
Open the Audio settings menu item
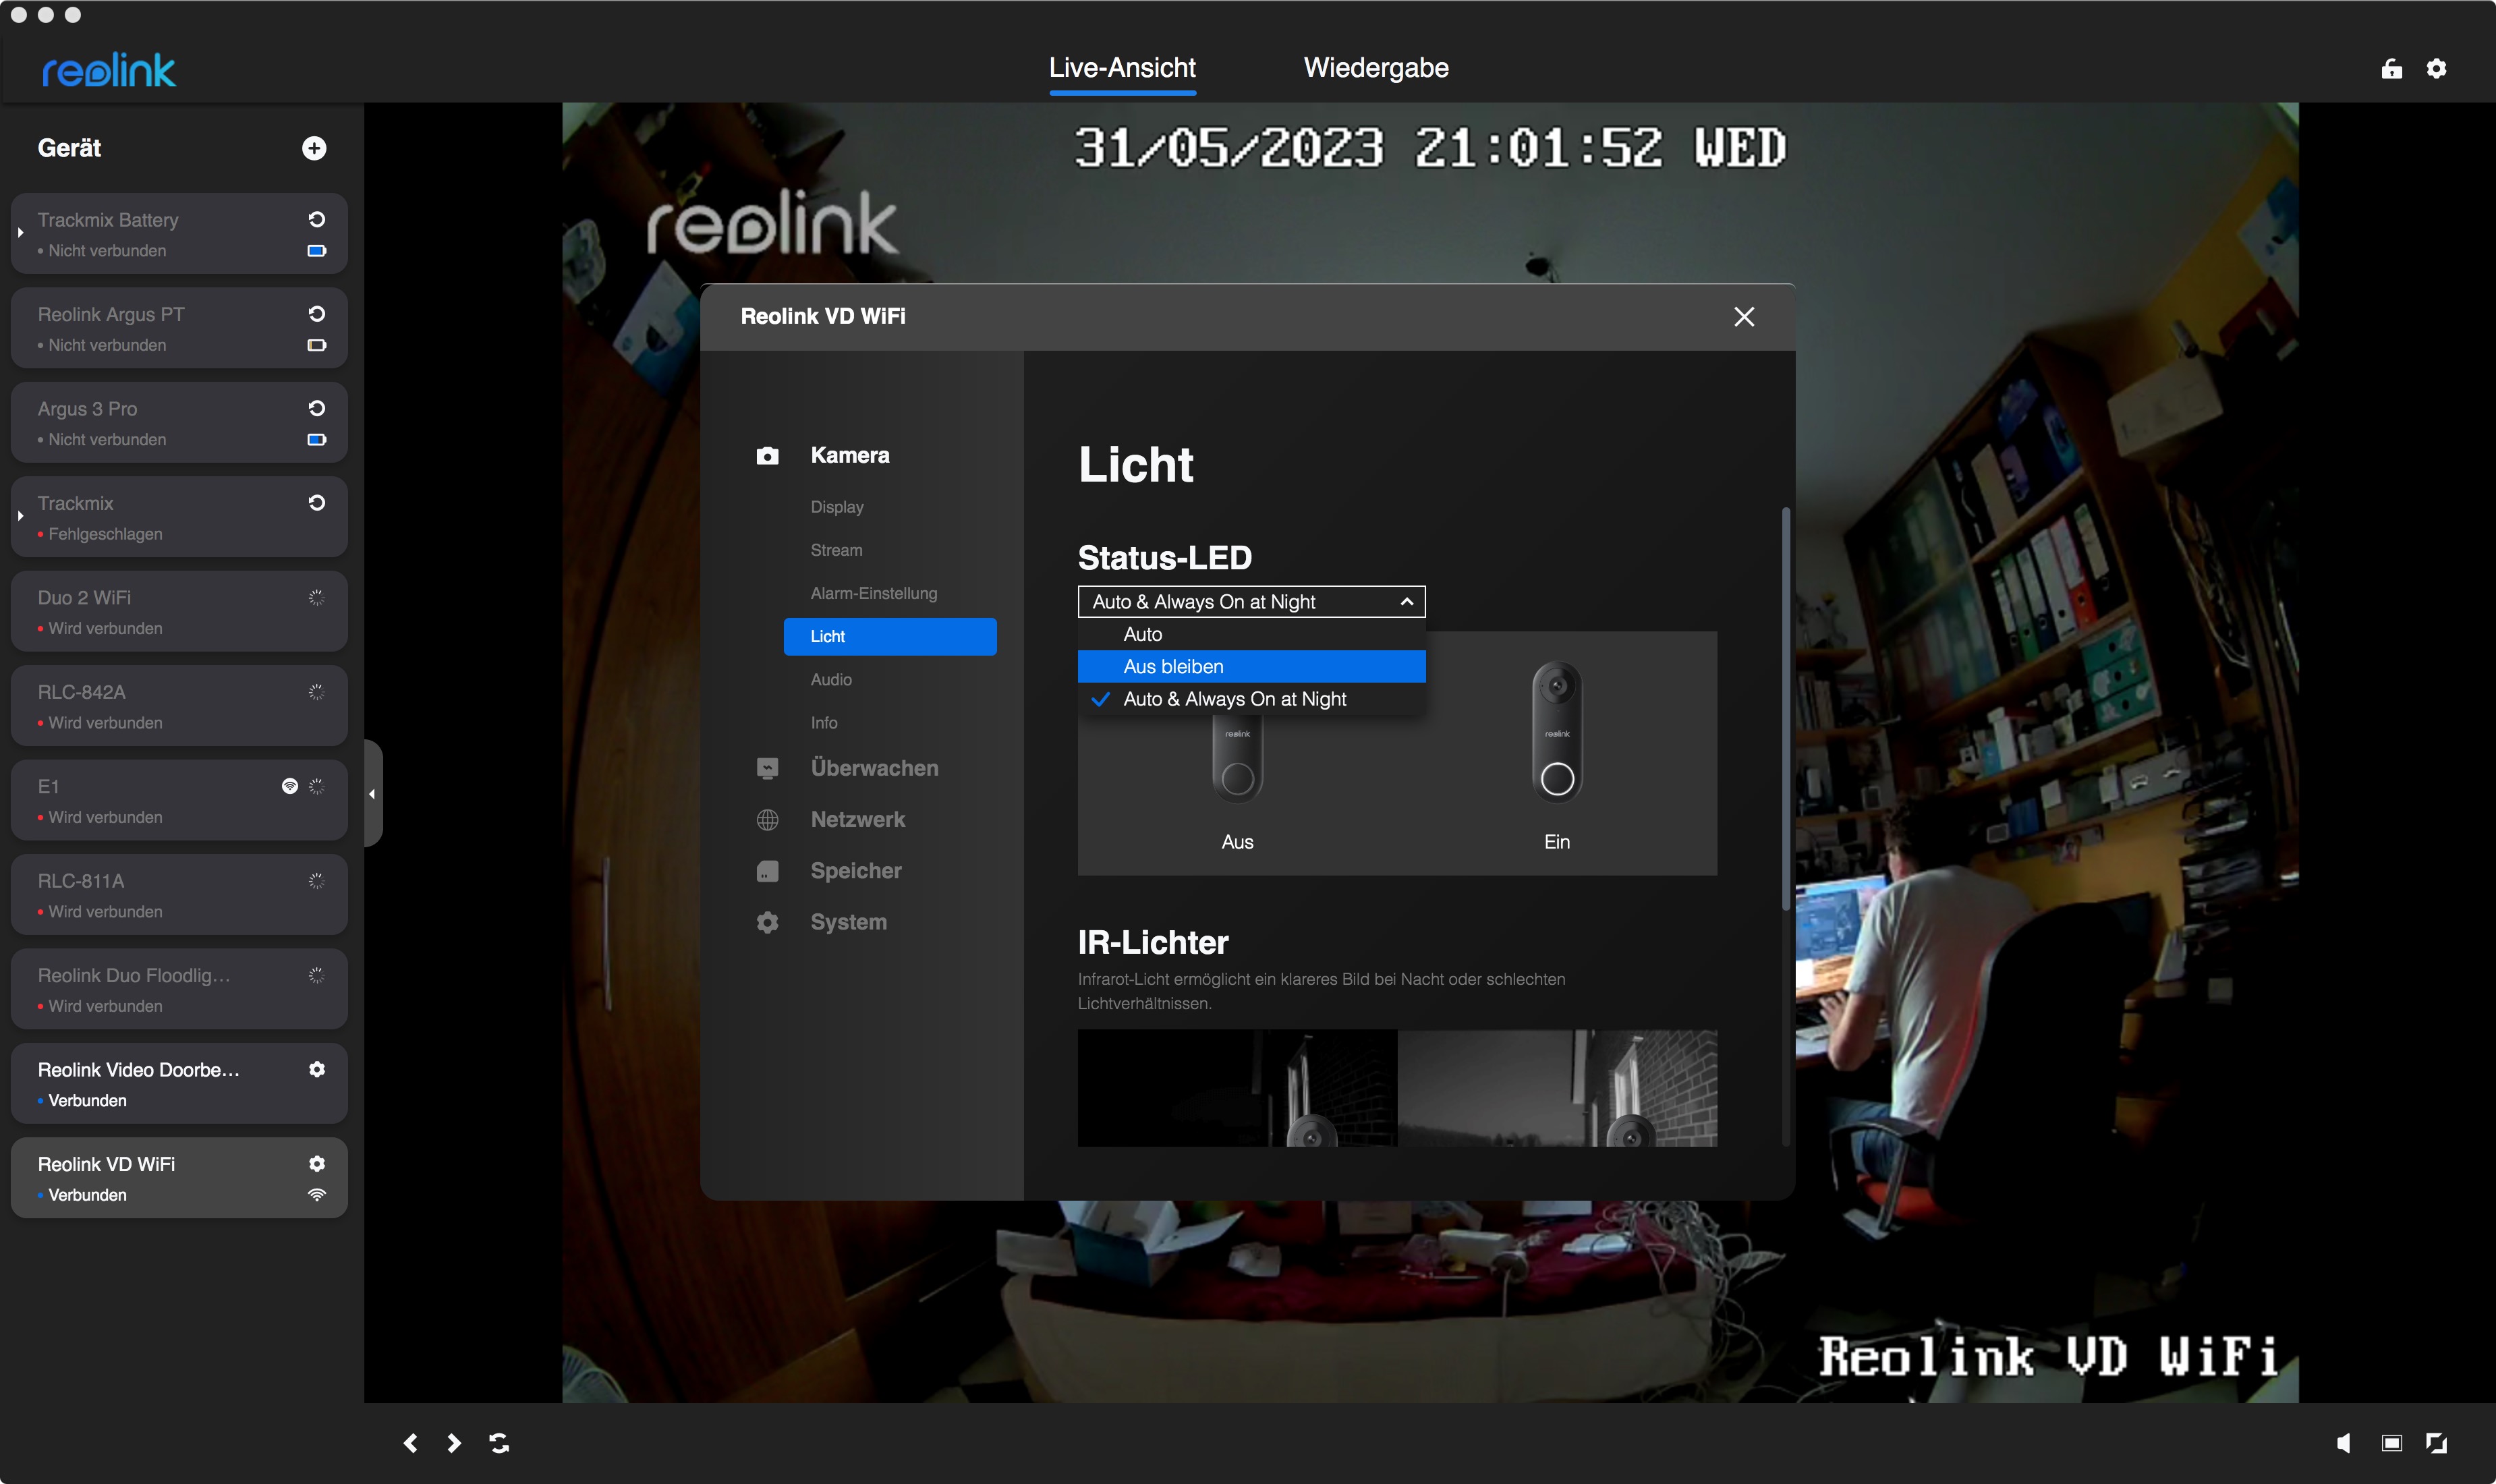click(831, 679)
